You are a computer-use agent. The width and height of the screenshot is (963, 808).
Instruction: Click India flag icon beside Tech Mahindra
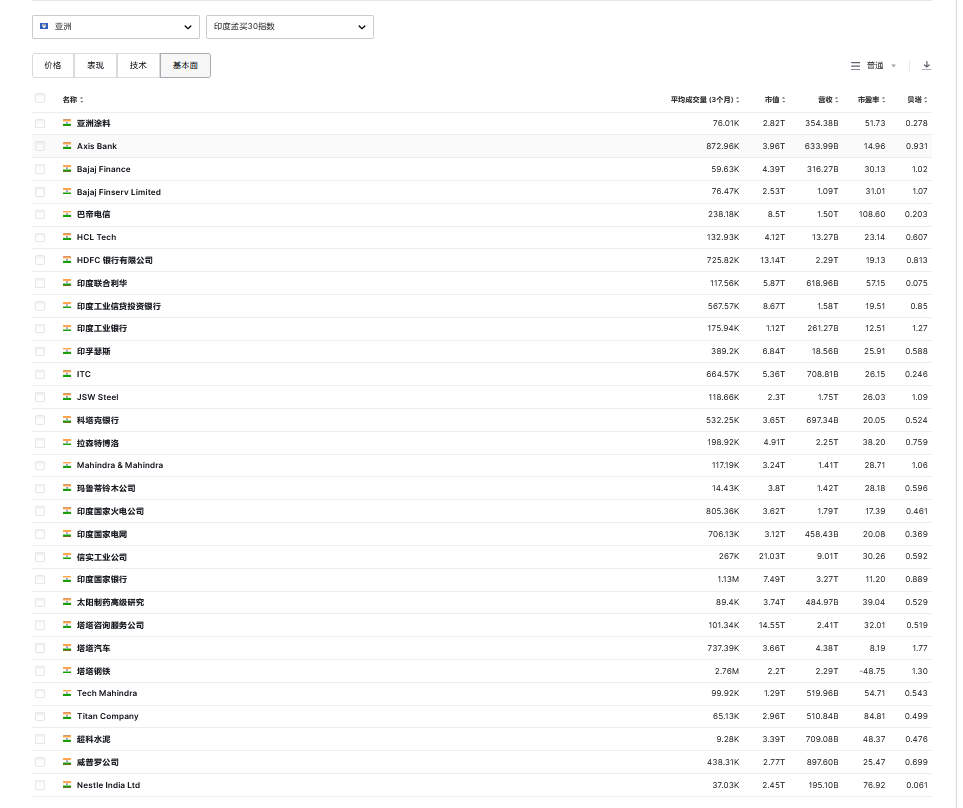(67, 693)
